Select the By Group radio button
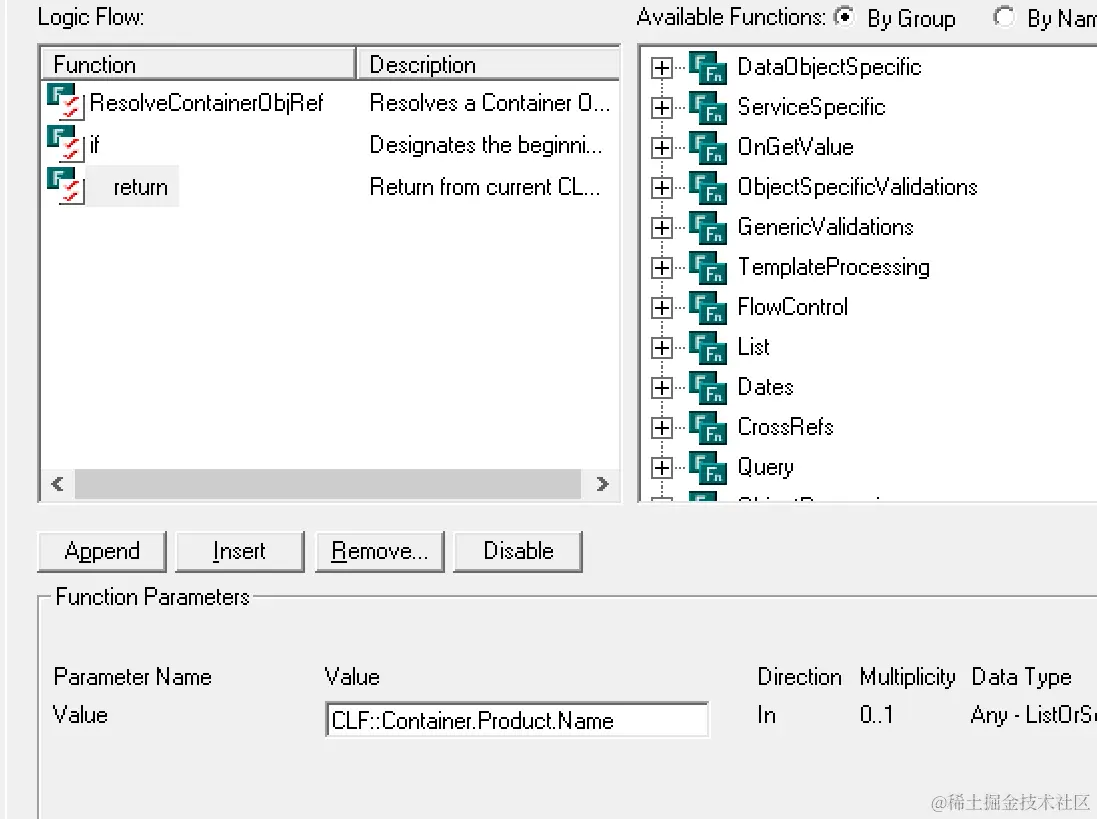Viewport: 1097px width, 819px height. pyautogui.click(x=845, y=18)
